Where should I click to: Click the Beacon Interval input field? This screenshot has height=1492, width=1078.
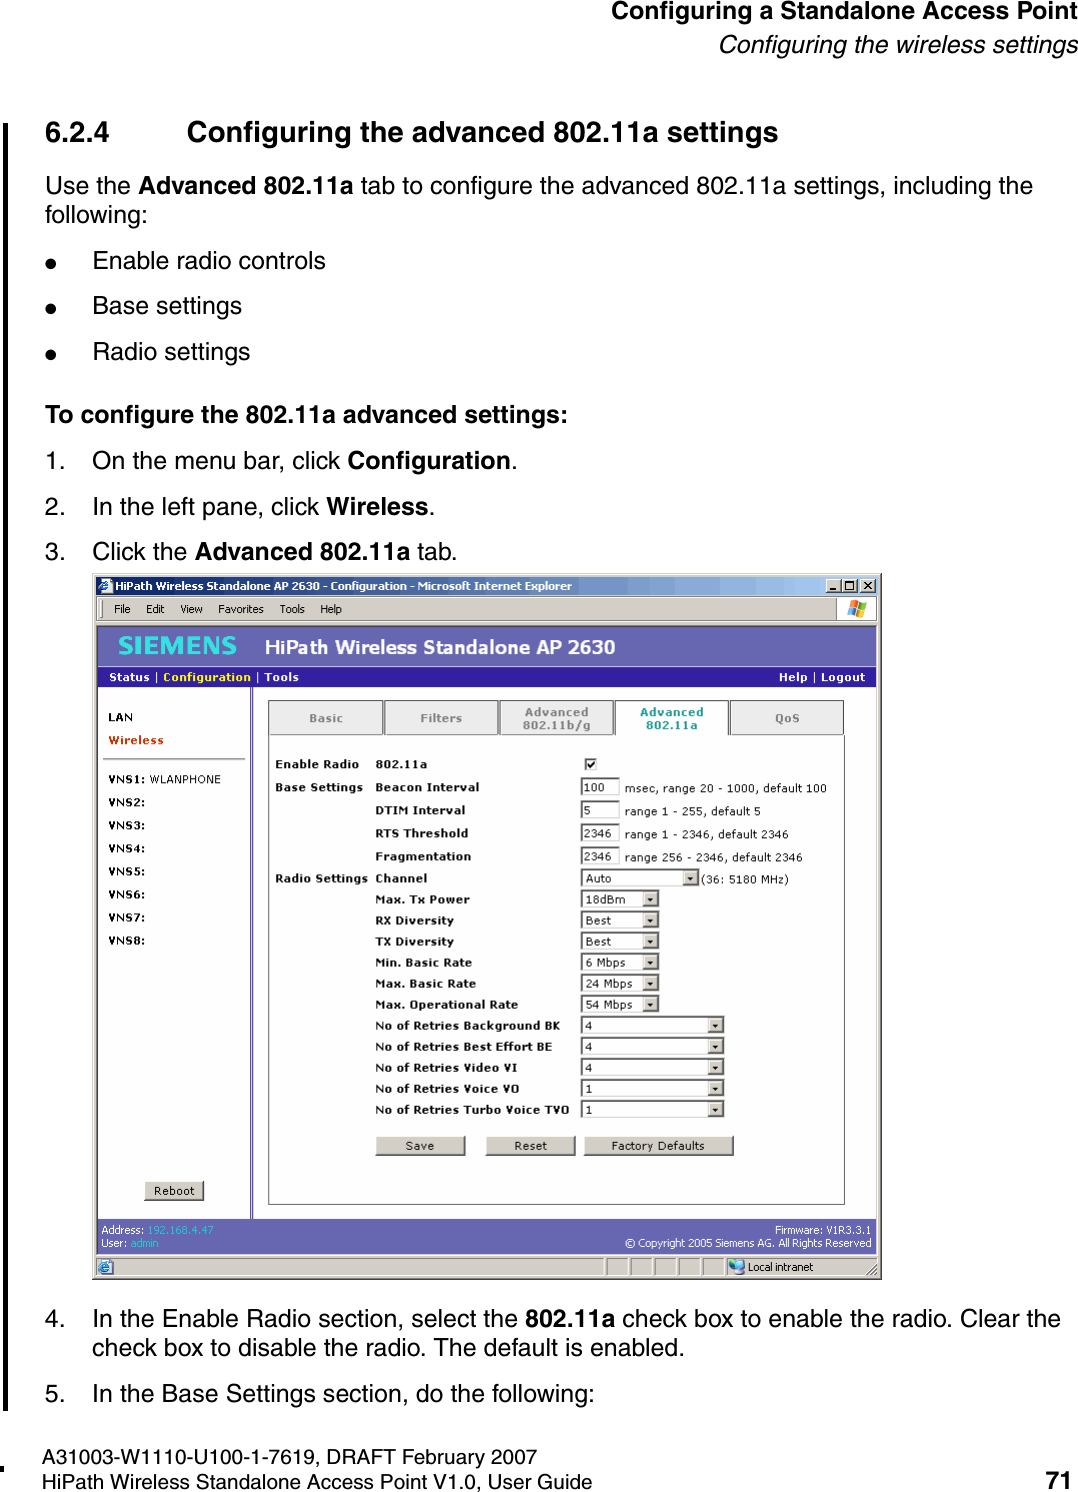point(598,787)
